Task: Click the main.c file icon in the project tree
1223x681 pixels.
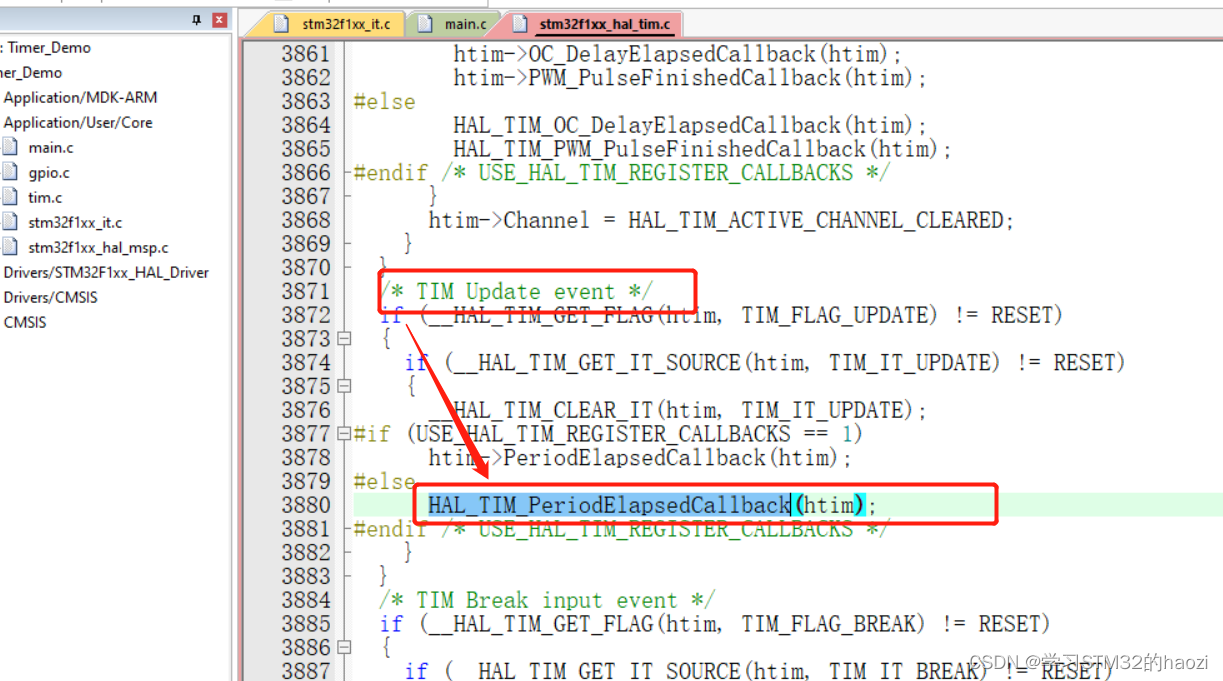Action: click(10, 147)
